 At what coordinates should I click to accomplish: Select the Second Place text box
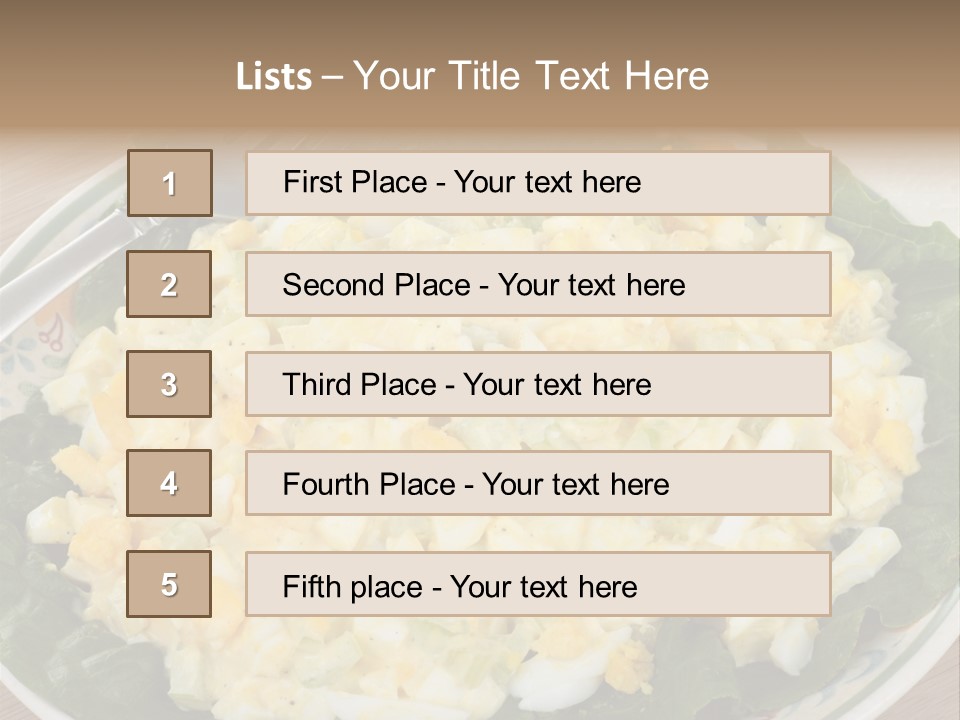point(538,284)
